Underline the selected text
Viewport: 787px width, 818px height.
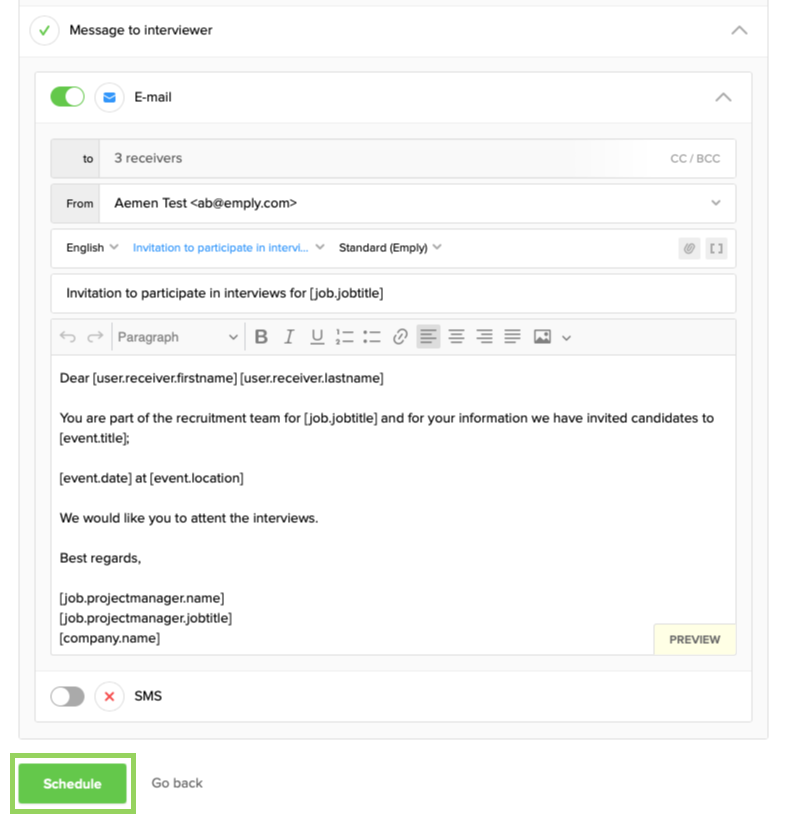click(x=317, y=337)
